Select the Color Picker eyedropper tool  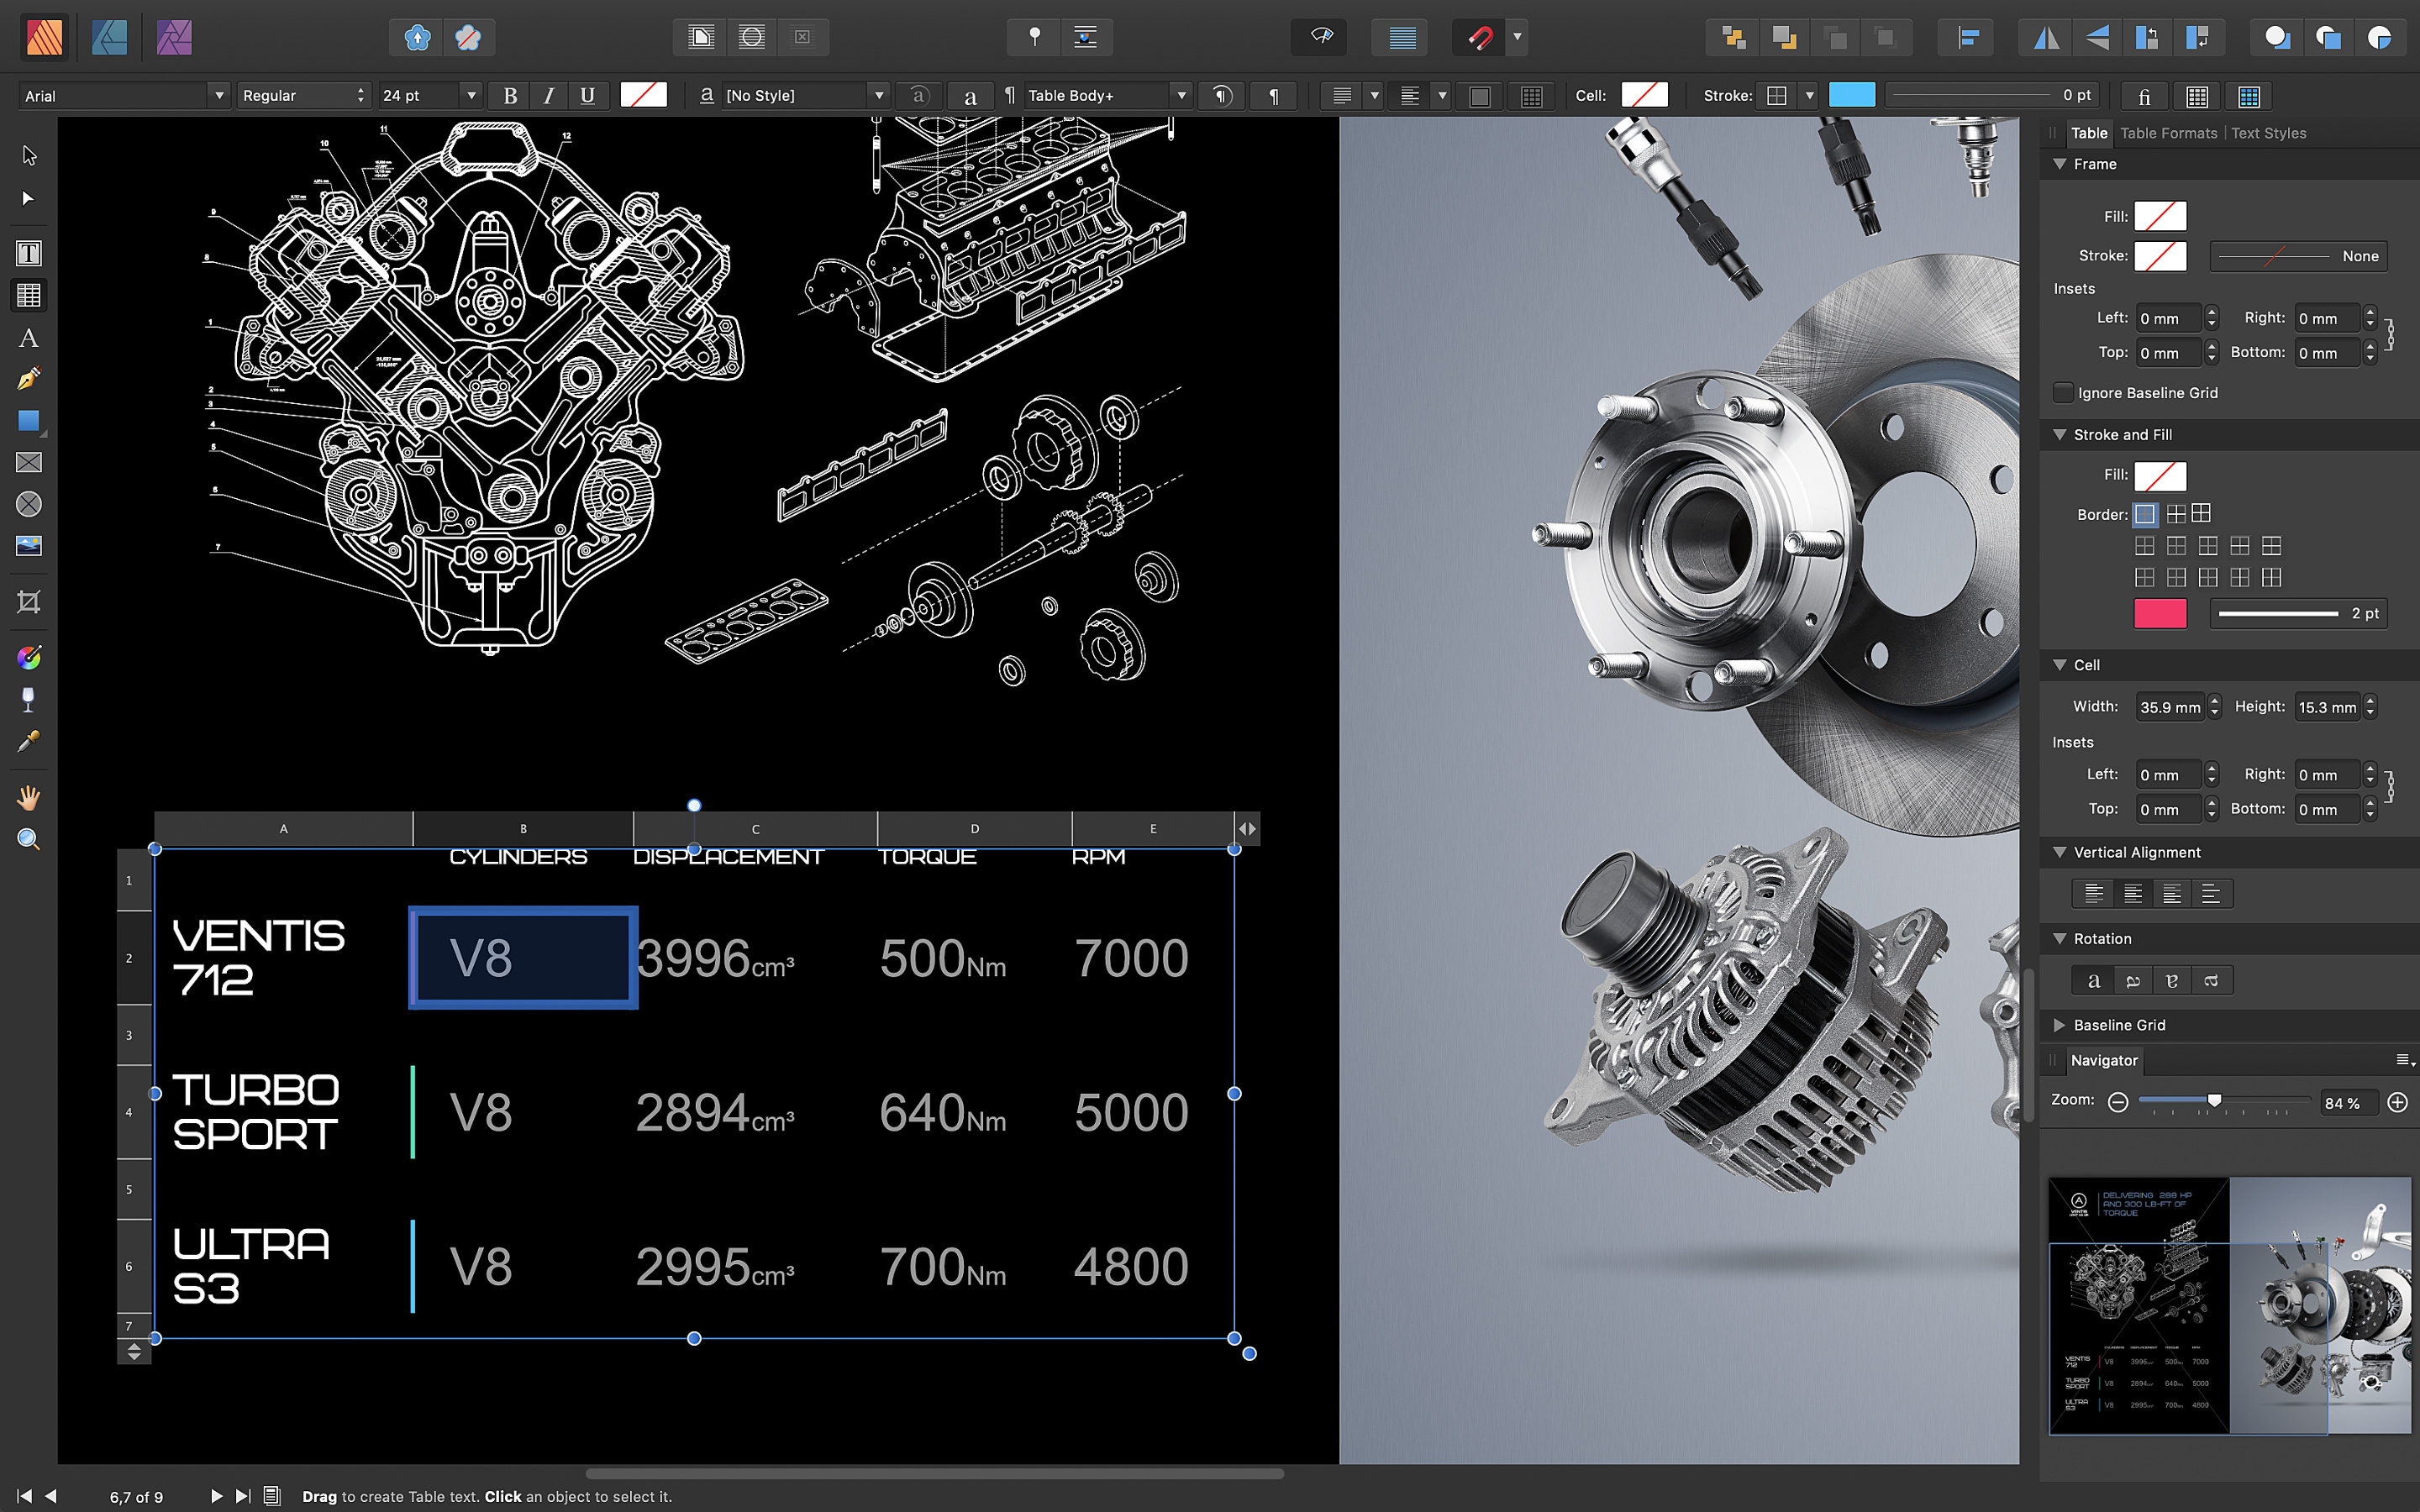29,740
